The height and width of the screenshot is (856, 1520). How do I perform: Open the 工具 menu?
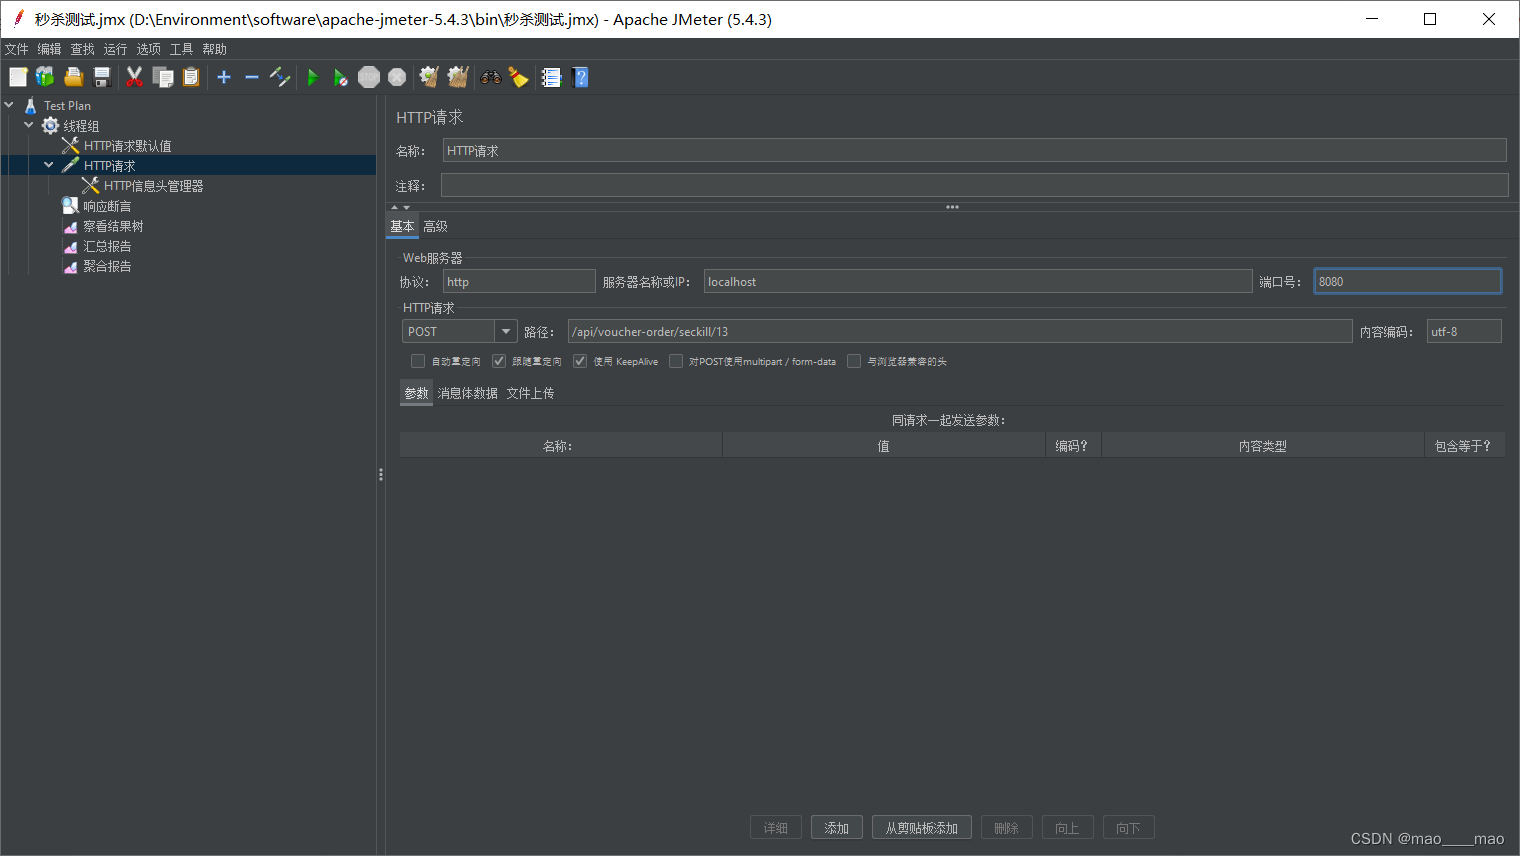pyautogui.click(x=181, y=49)
